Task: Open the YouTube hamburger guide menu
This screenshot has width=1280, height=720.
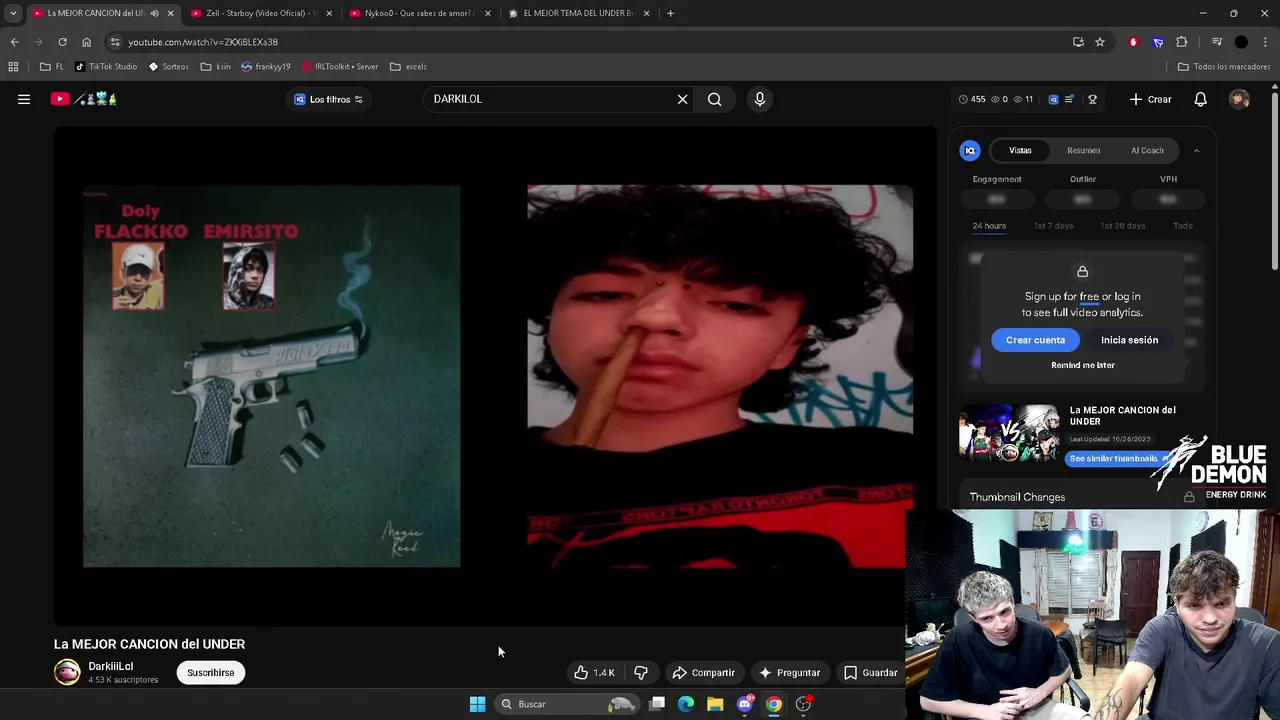Action: click(24, 99)
